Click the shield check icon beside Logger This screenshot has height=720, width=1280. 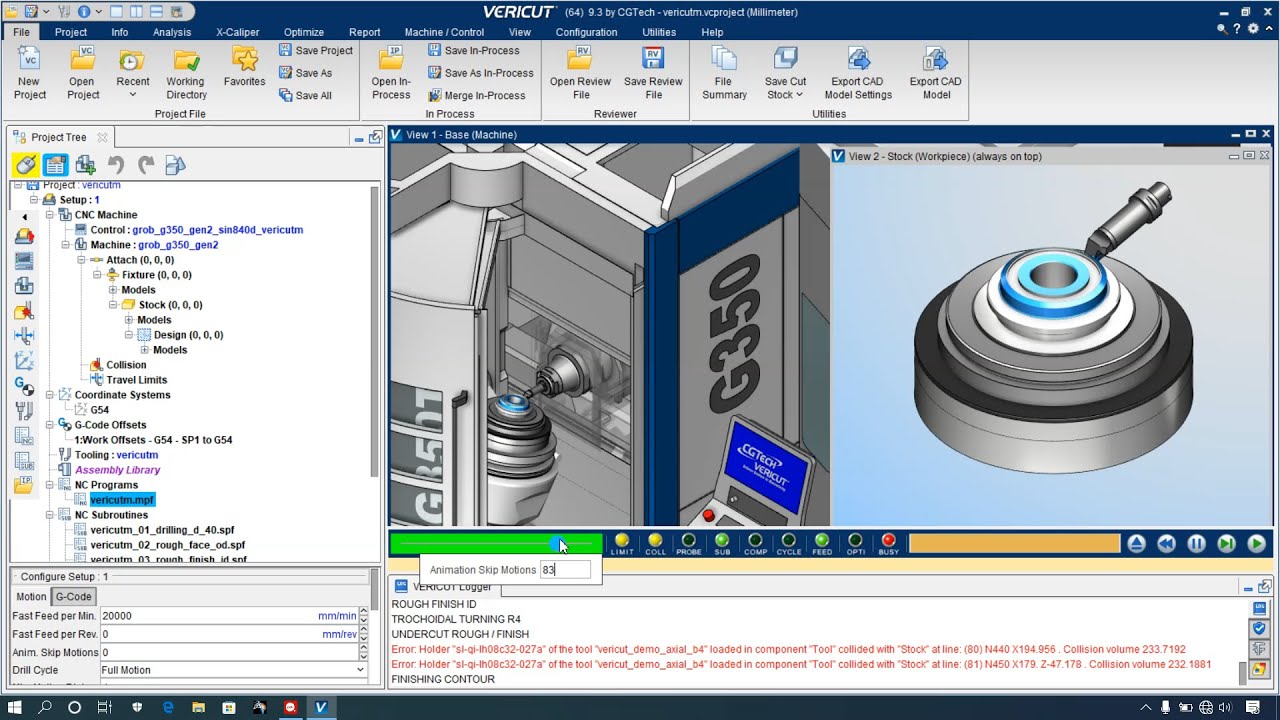[1260, 627]
